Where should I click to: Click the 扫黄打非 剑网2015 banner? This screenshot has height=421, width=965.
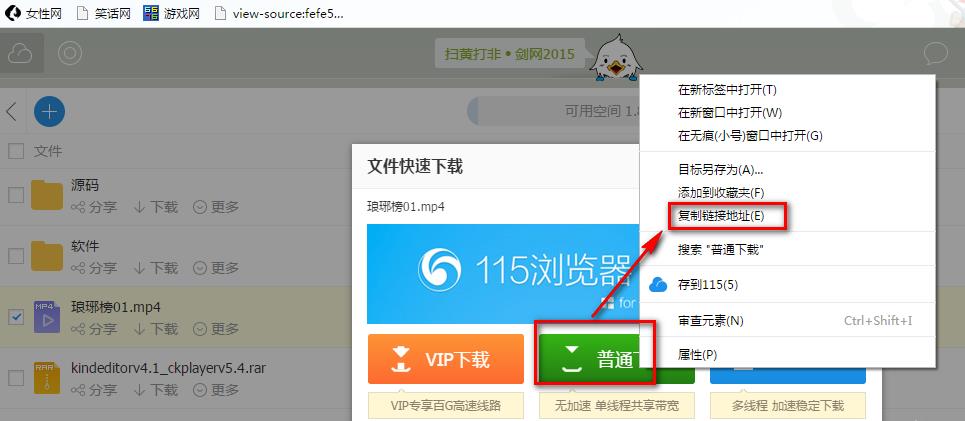pos(510,54)
